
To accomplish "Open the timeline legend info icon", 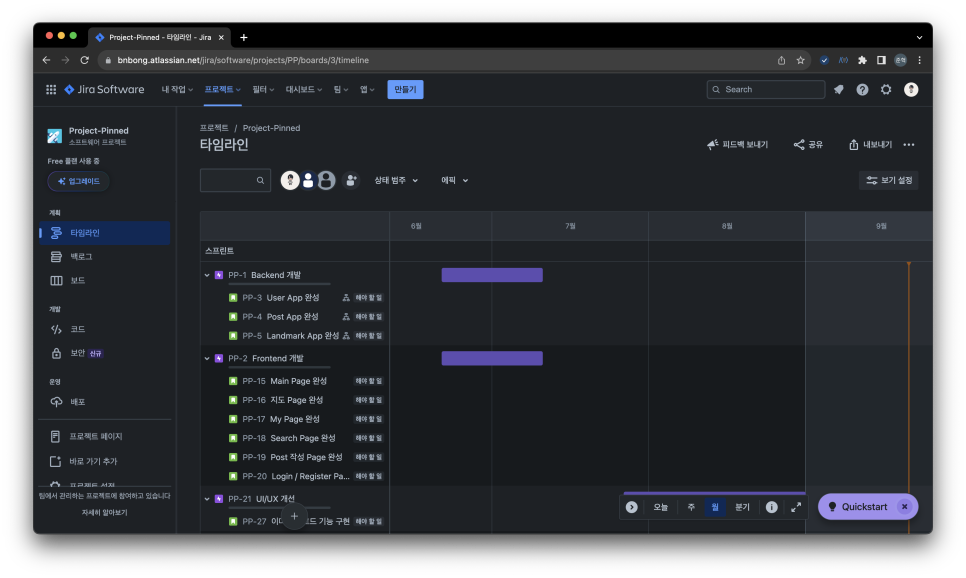I will pos(771,507).
